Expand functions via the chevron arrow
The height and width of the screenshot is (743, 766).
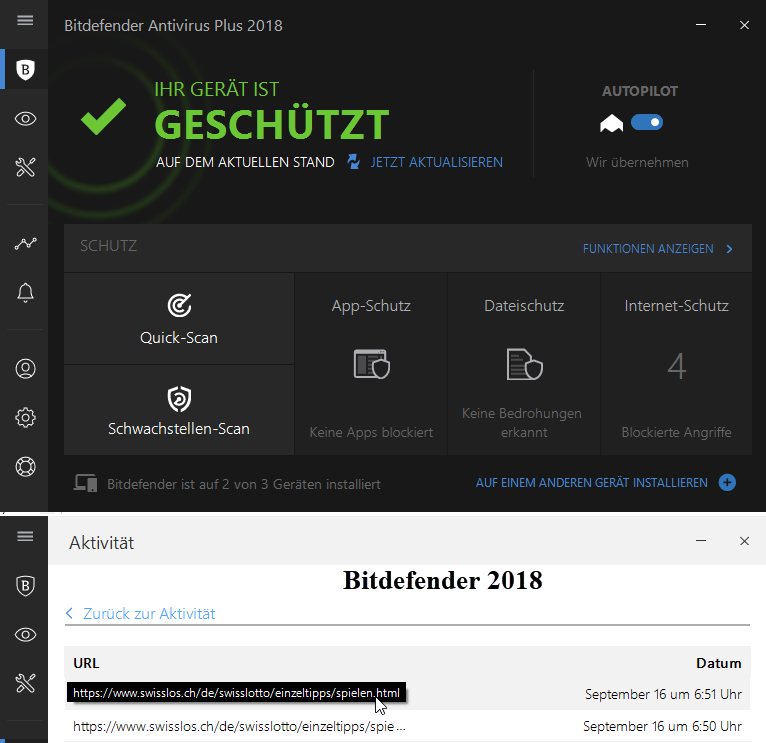click(x=729, y=249)
